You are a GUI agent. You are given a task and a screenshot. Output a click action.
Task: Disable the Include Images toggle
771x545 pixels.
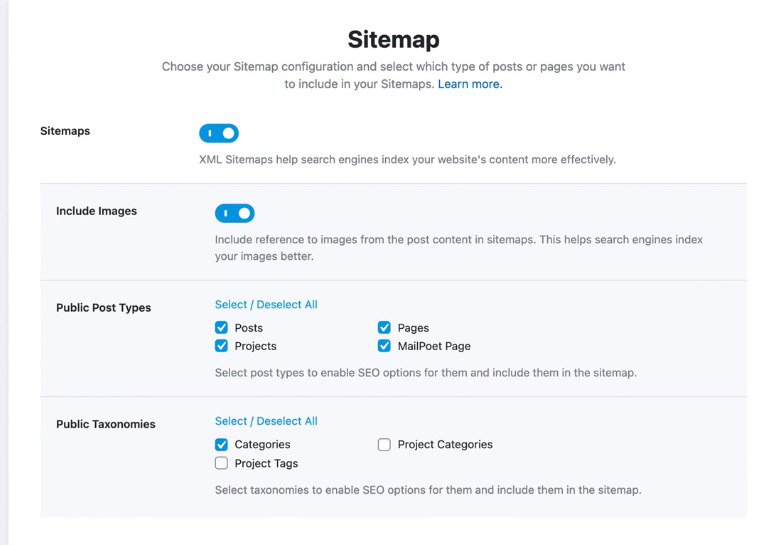tap(235, 213)
